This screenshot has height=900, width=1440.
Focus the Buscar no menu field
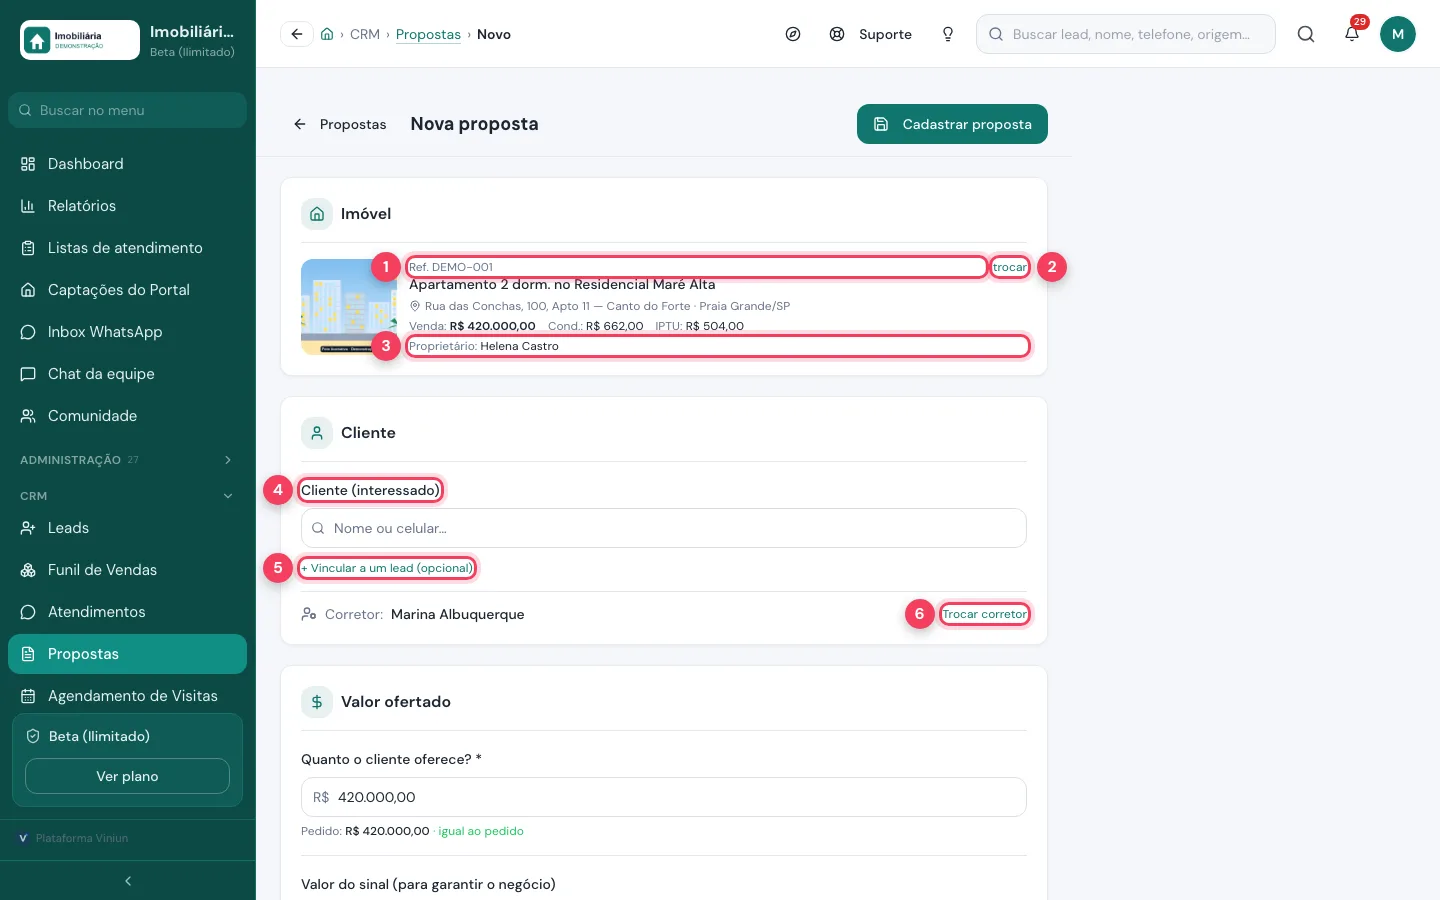[127, 110]
